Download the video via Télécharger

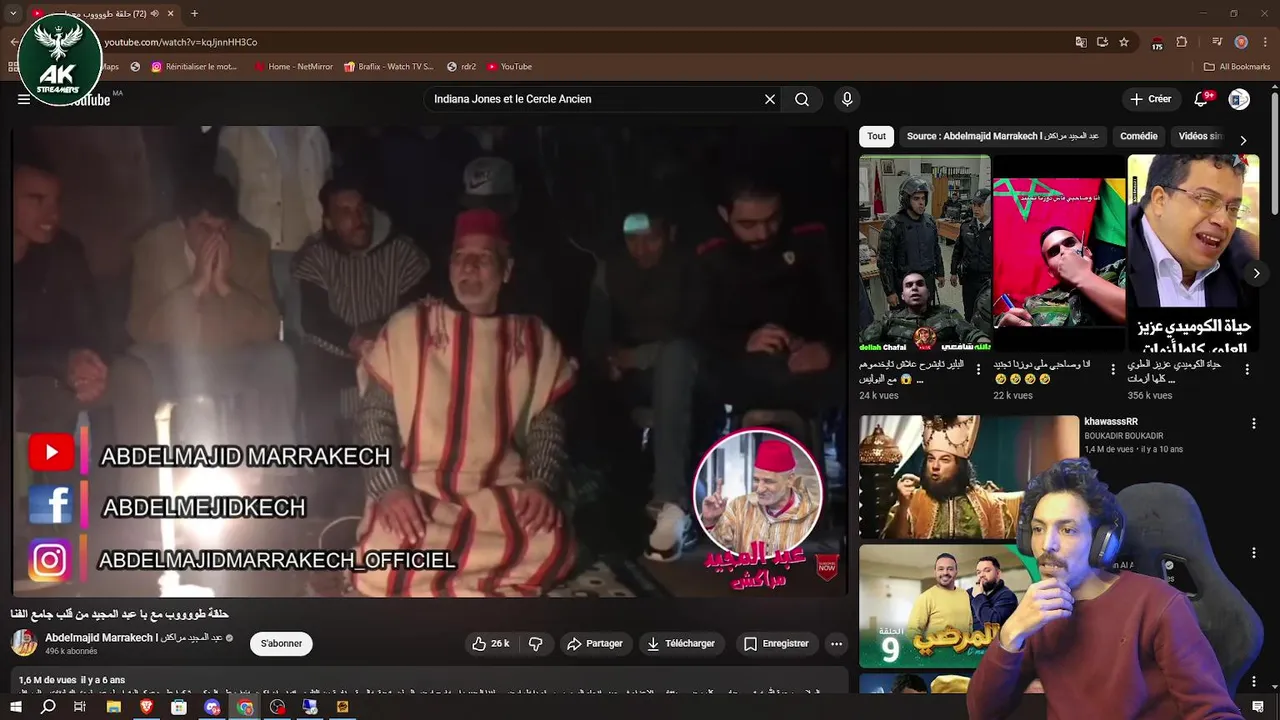(x=681, y=644)
